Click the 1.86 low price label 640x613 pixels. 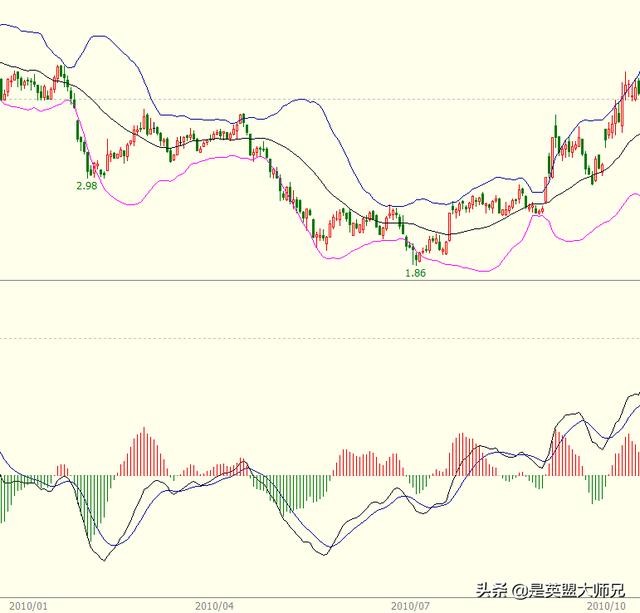tap(415, 272)
